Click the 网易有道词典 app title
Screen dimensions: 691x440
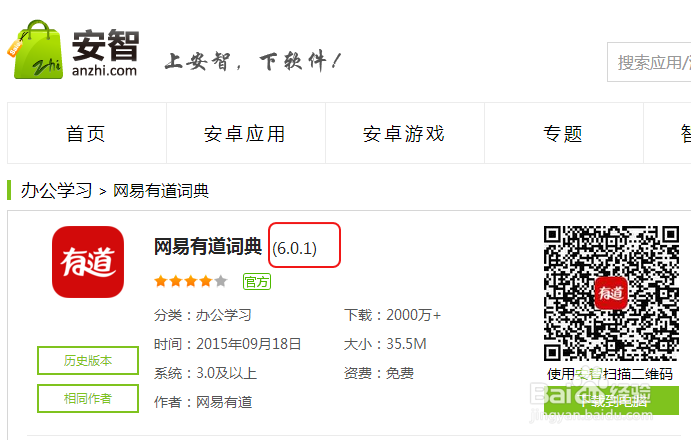click(208, 246)
